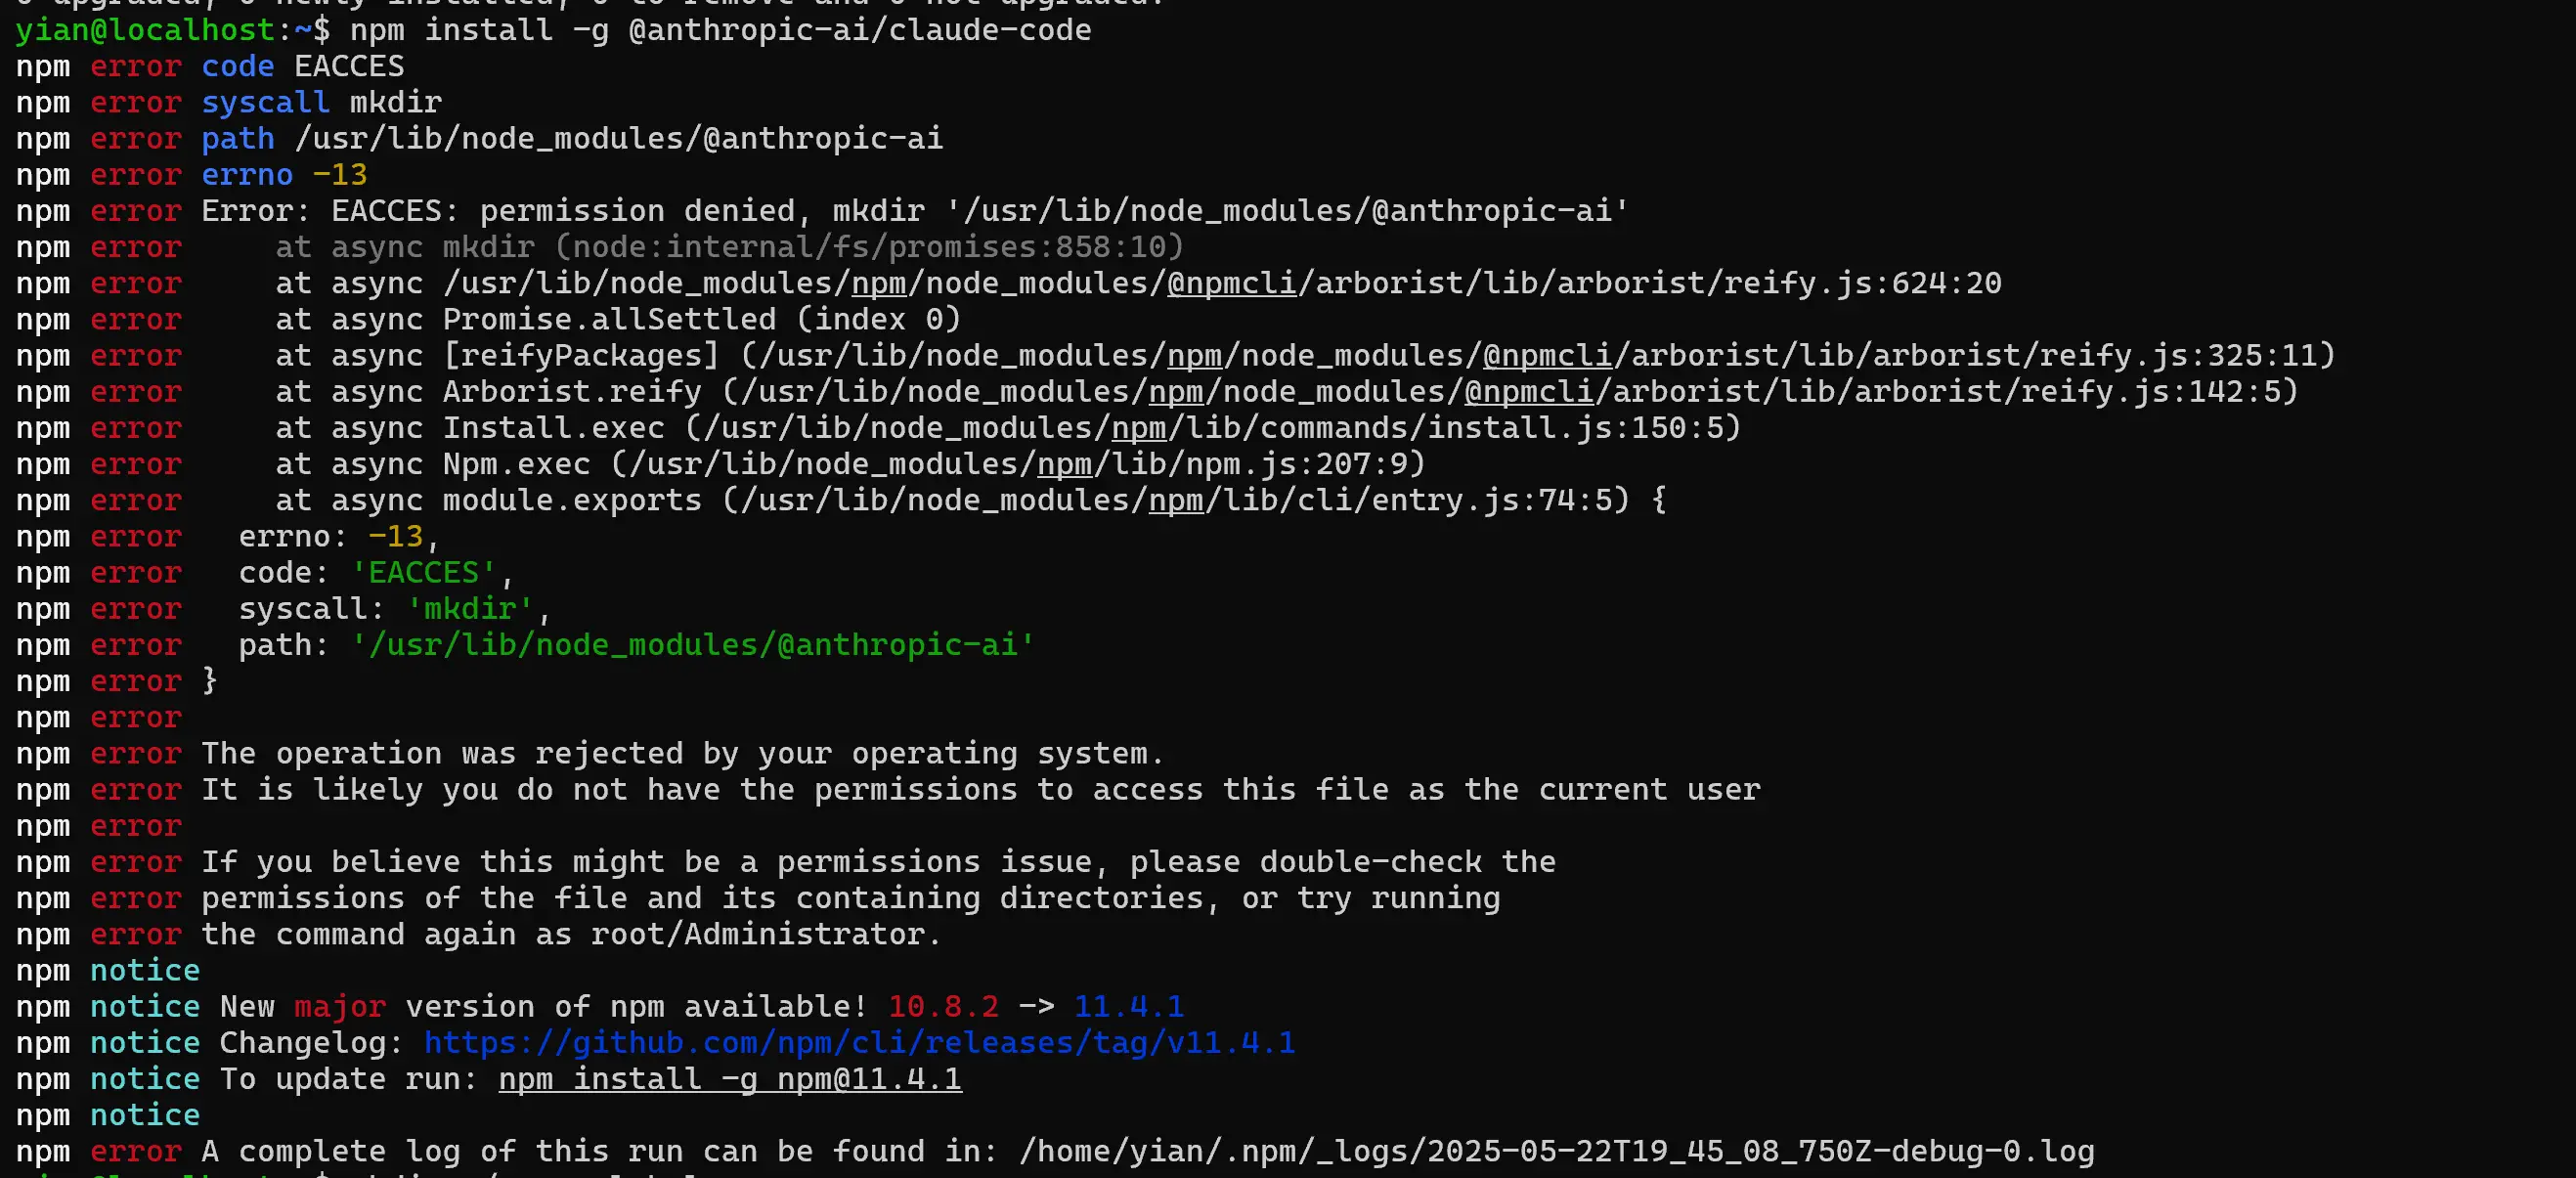Click the red version number 10.8.2
The width and height of the screenshot is (2576, 1178).
click(x=943, y=1006)
